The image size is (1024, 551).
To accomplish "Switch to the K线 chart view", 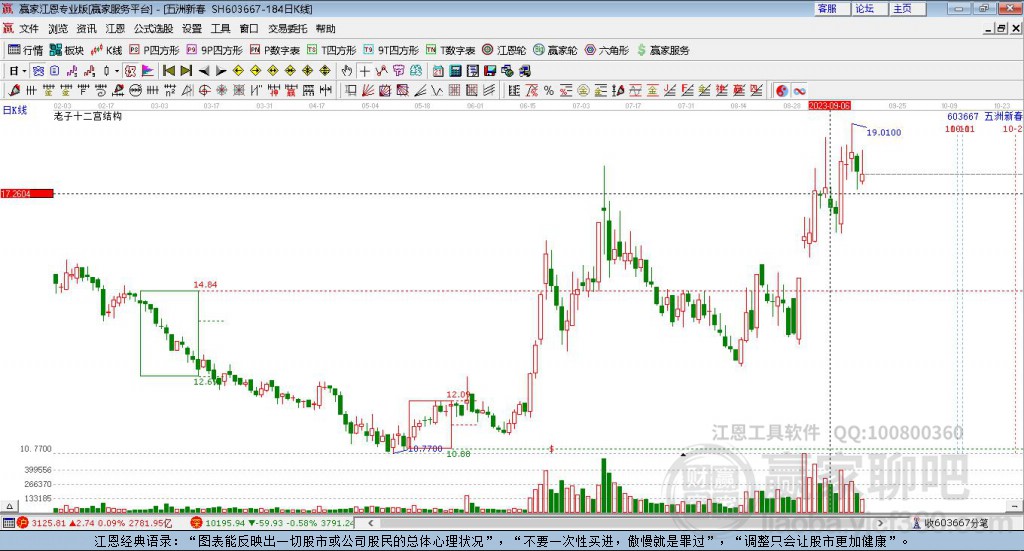I will [106, 50].
